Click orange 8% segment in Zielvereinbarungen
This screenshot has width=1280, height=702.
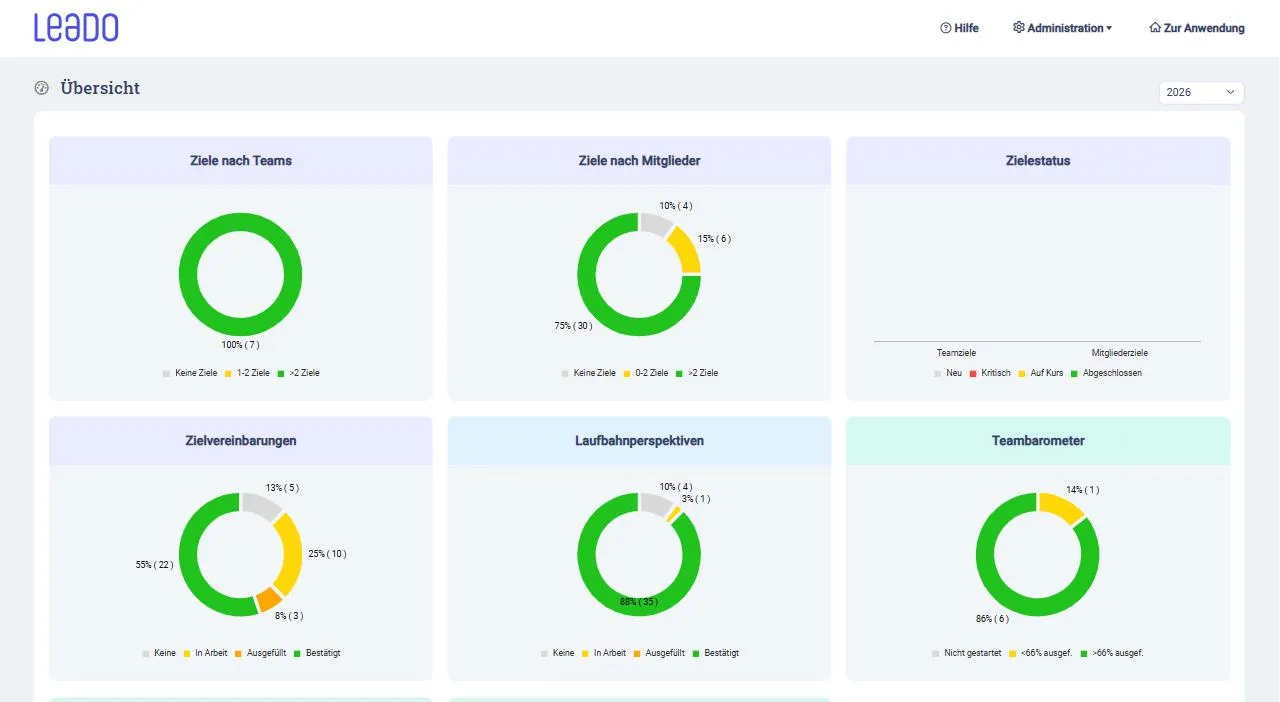pos(268,600)
